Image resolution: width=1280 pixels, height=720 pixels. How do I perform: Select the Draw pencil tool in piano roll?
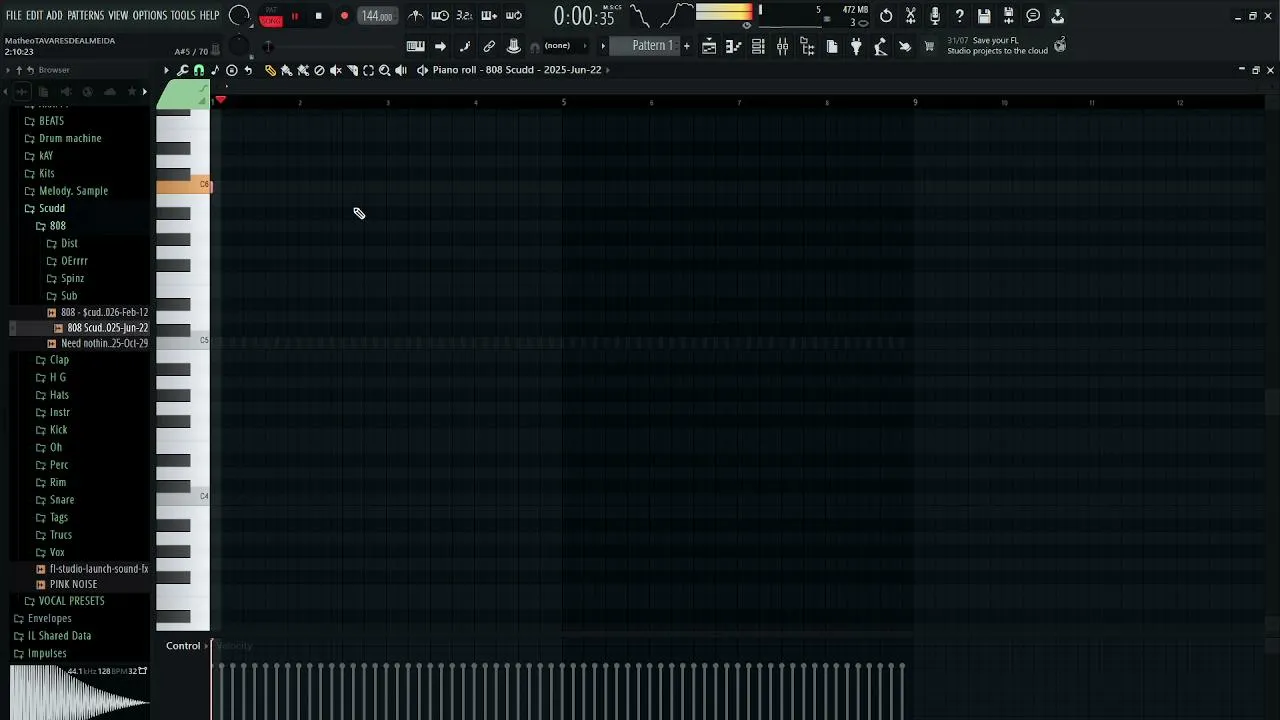(x=270, y=70)
